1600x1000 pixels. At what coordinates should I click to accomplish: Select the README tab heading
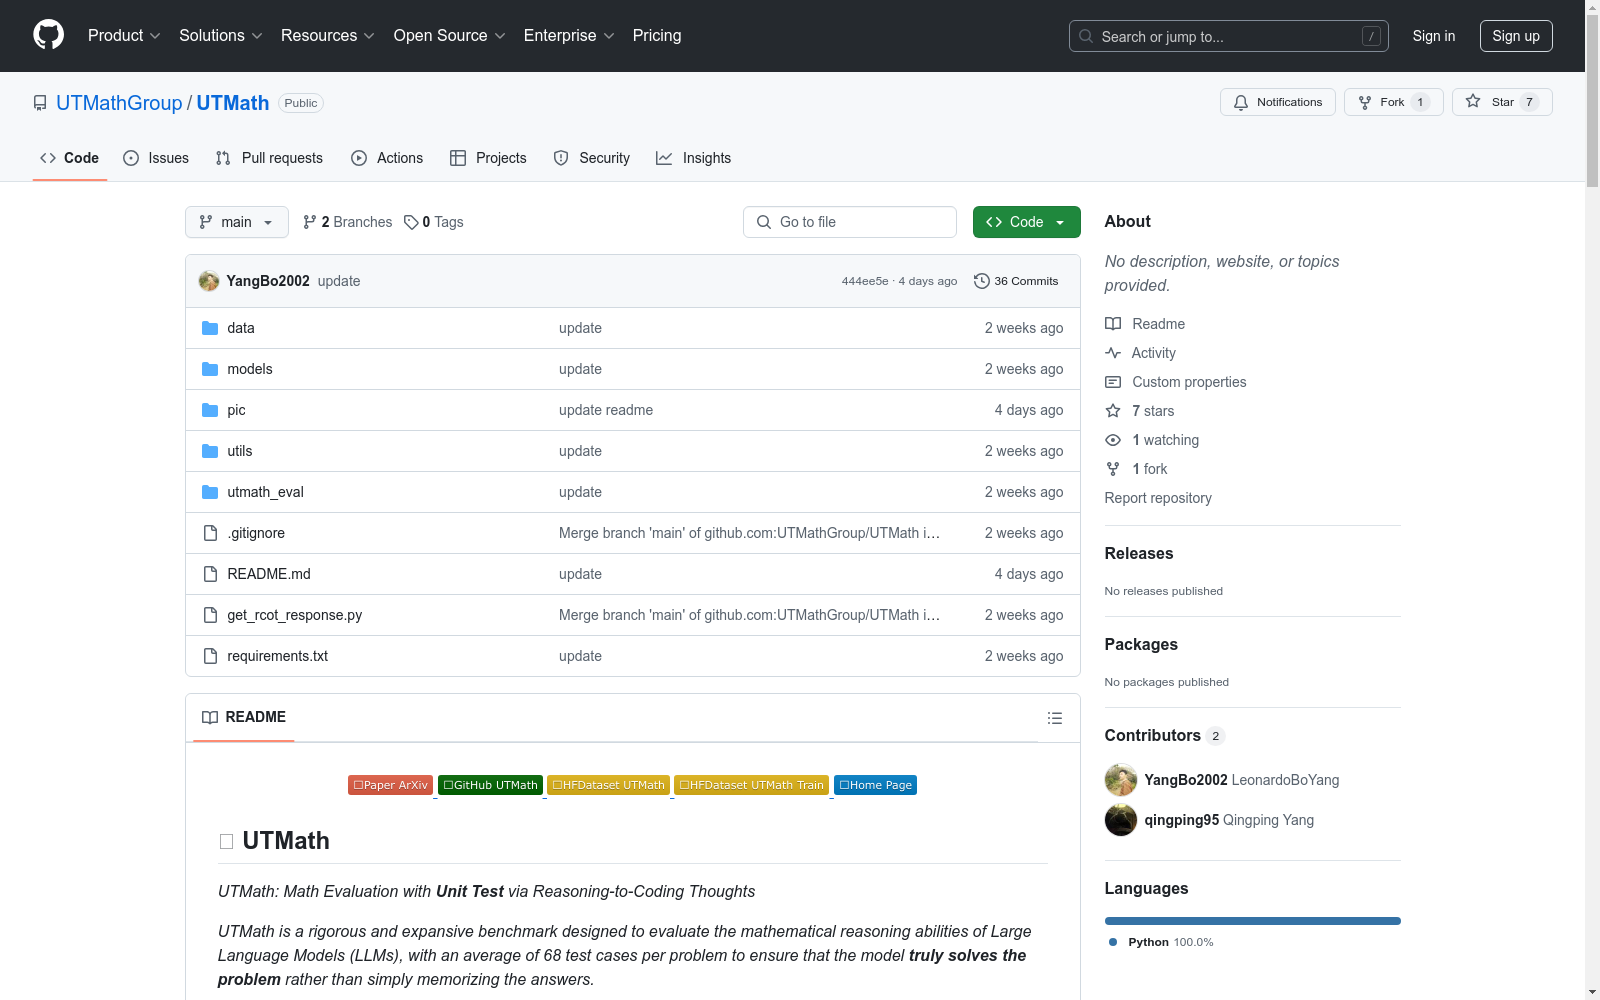(x=244, y=717)
